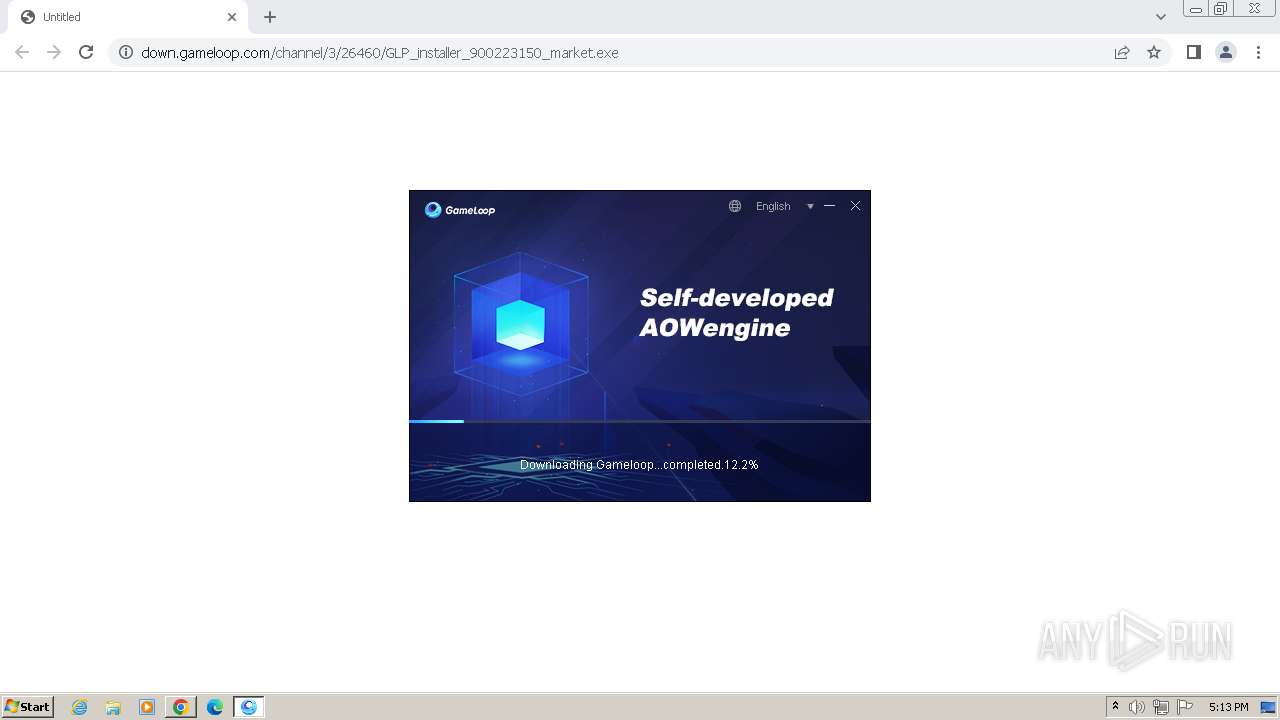The image size is (1280, 720).
Task: Expand the language list arrow
Action: pos(810,206)
